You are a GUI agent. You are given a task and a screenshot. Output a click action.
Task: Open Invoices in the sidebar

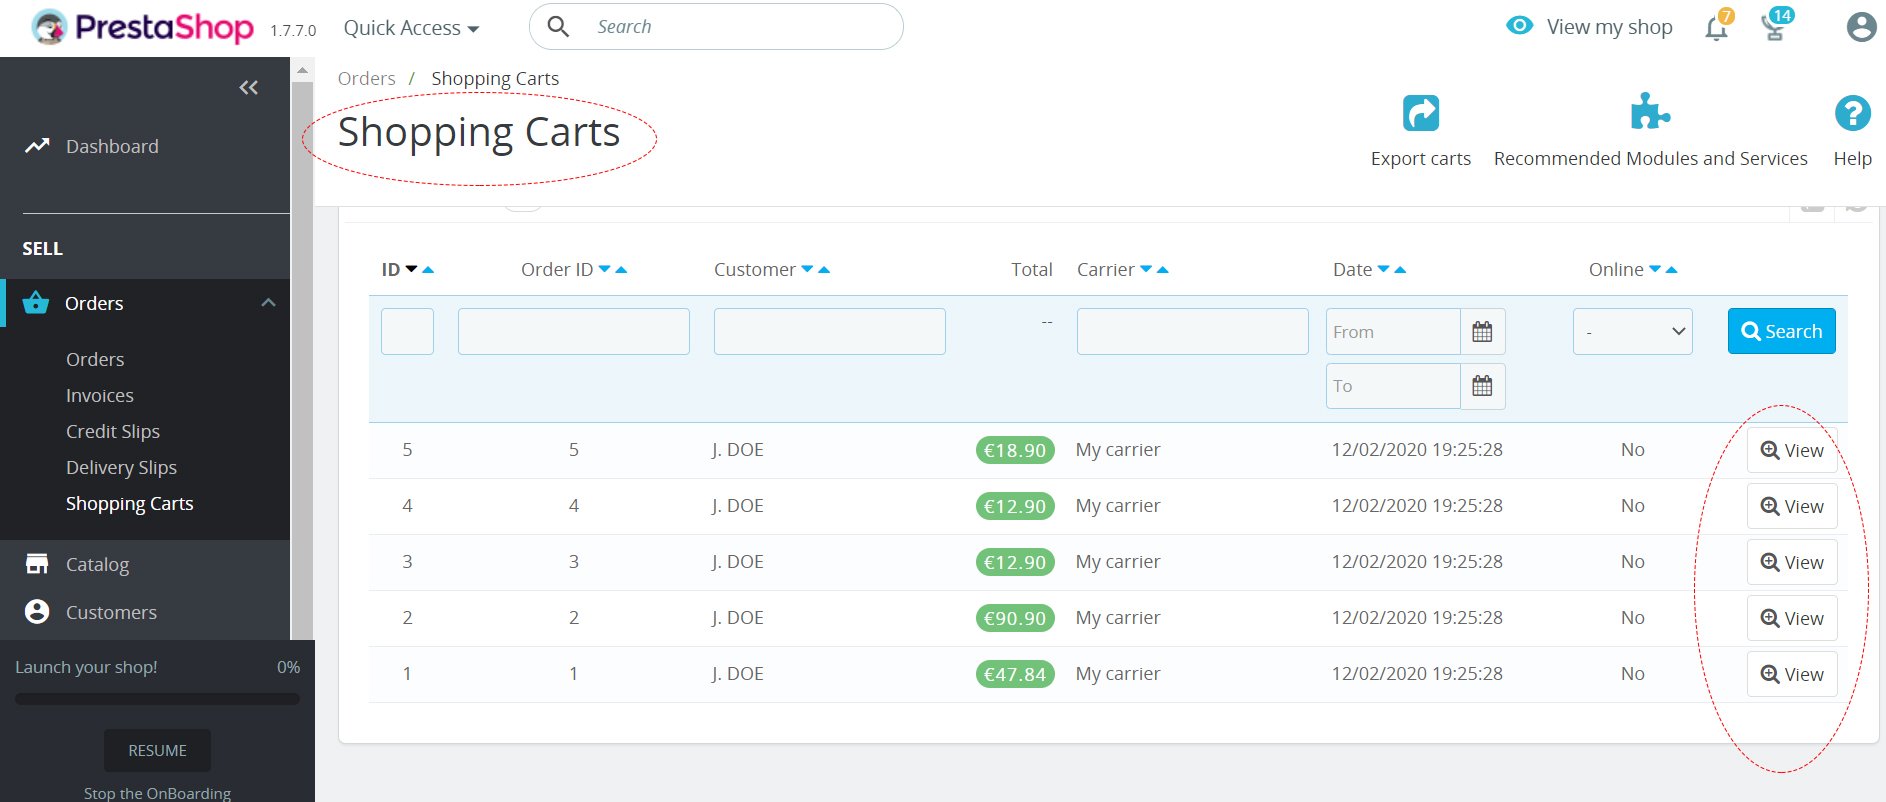(100, 396)
